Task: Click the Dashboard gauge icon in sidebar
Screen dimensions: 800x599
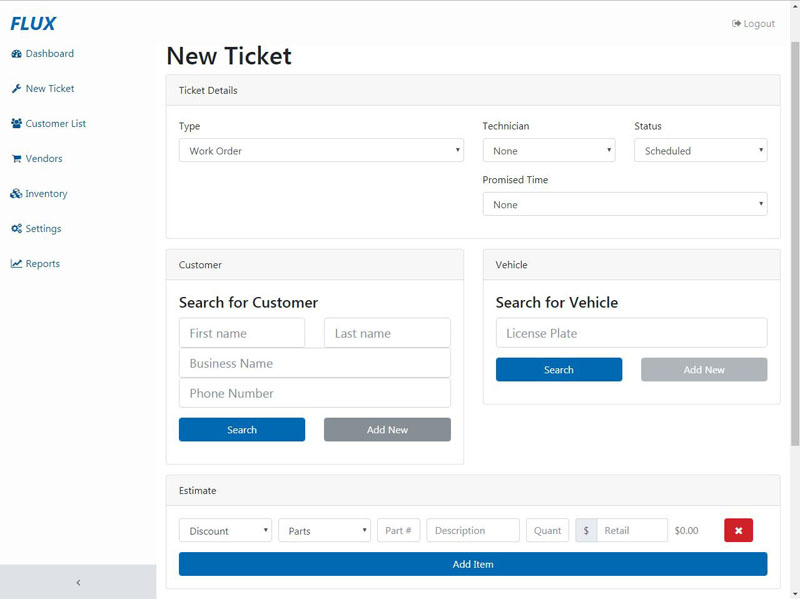Action: click(16, 54)
